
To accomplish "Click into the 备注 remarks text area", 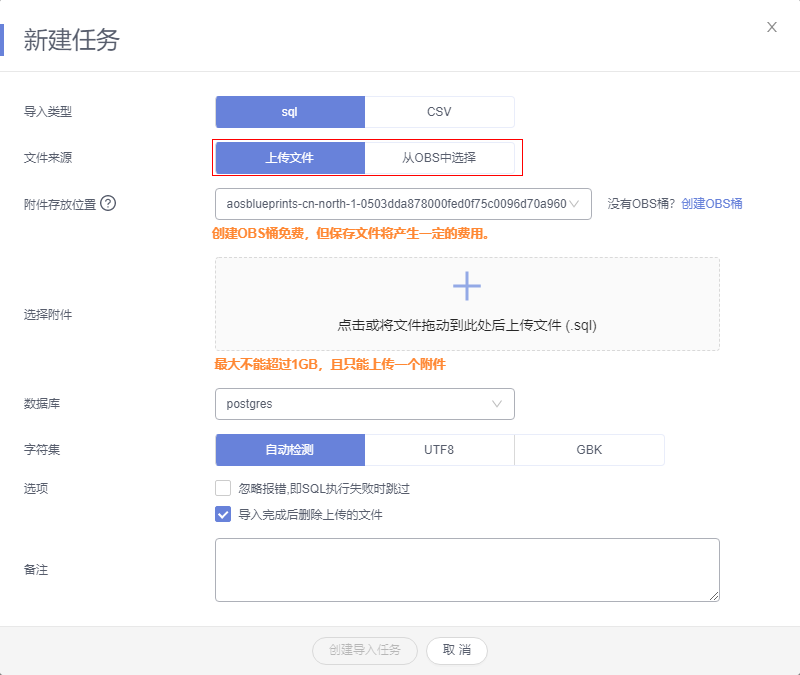I will [467, 570].
